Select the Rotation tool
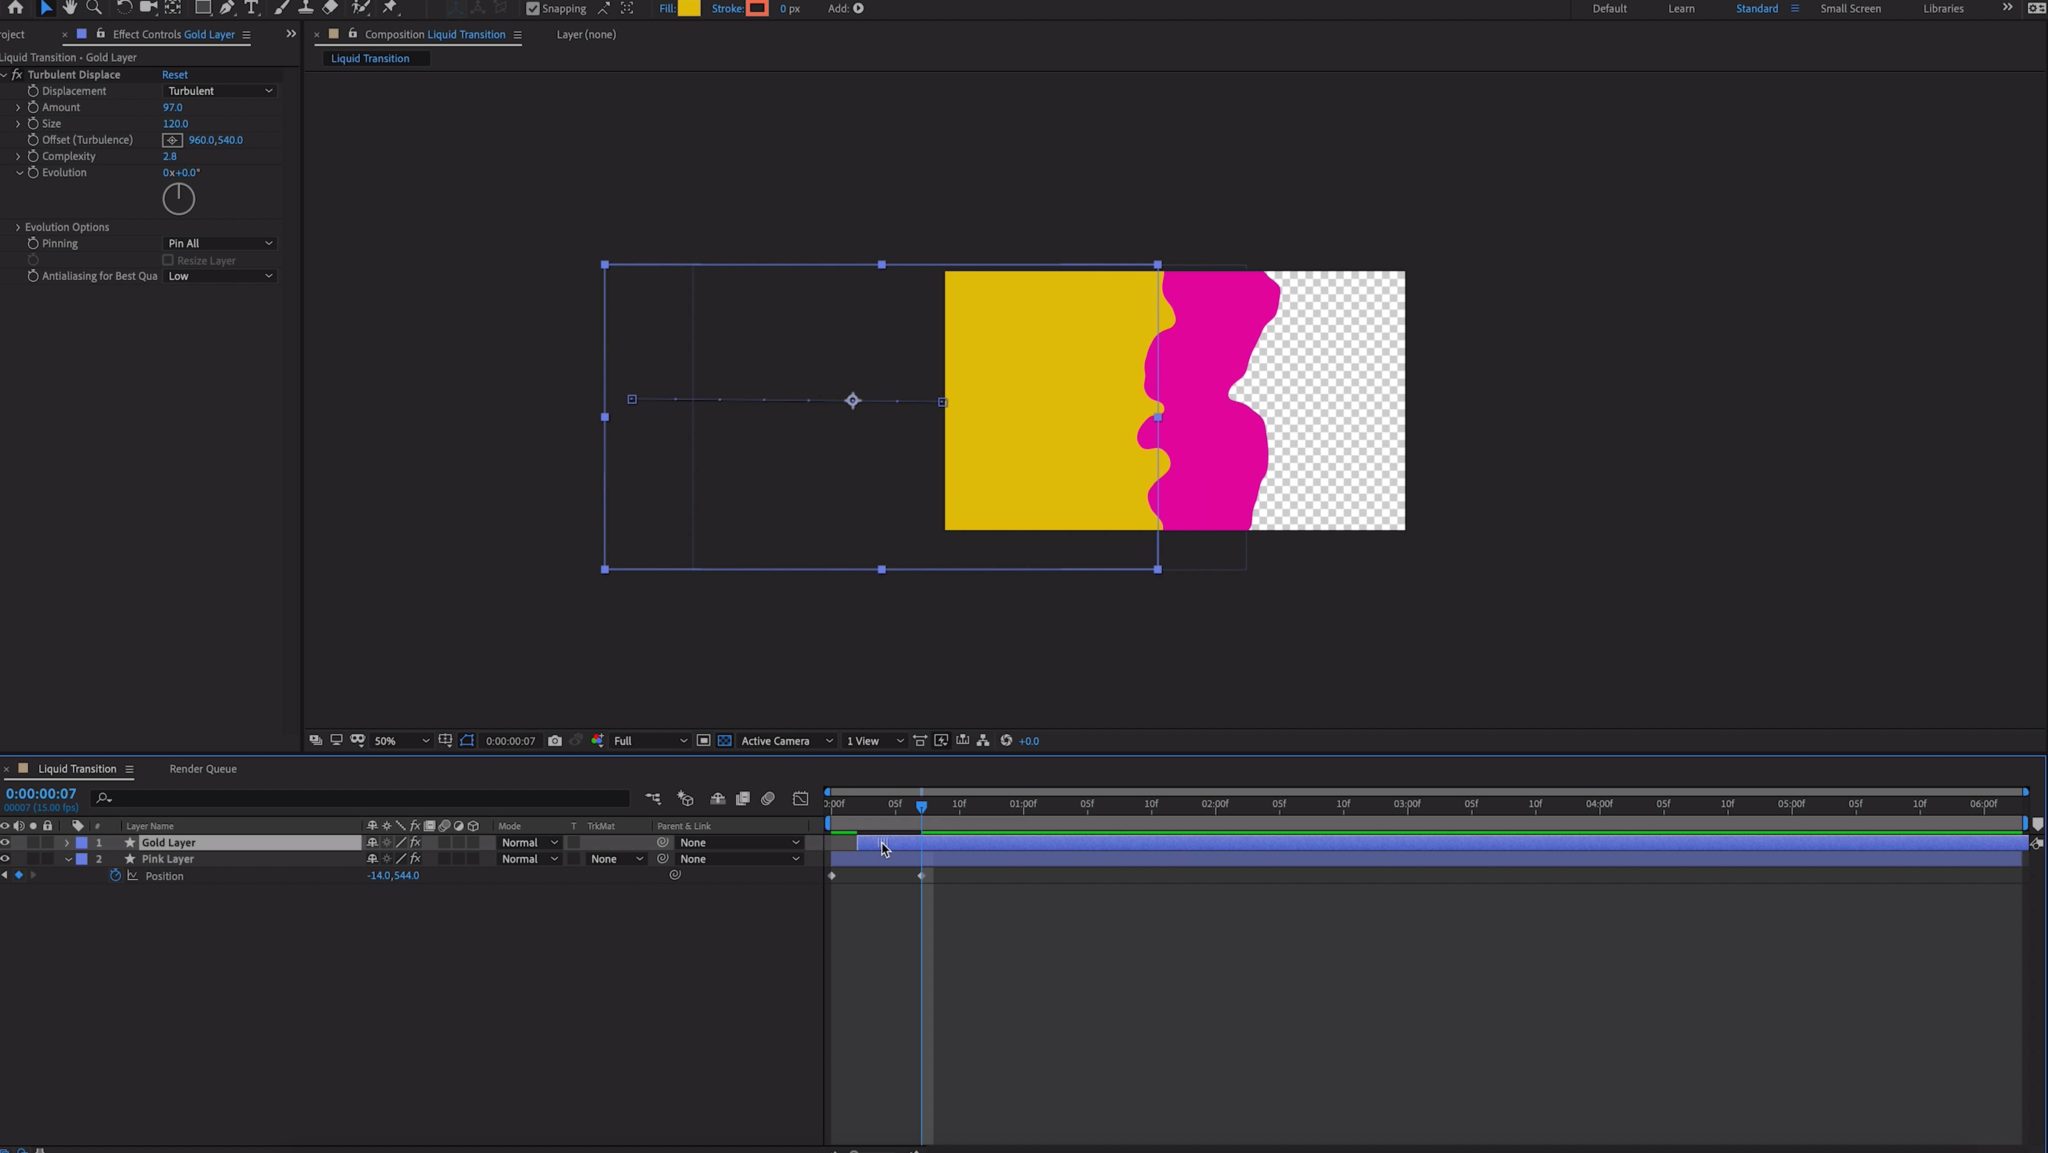Screen dimensions: 2048x1153 click(123, 7)
